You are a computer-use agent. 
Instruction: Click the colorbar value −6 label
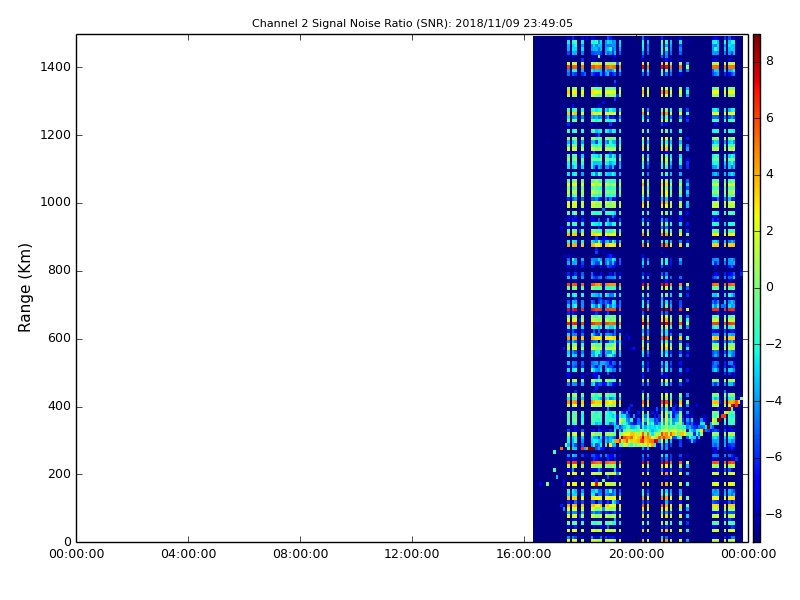point(774,457)
